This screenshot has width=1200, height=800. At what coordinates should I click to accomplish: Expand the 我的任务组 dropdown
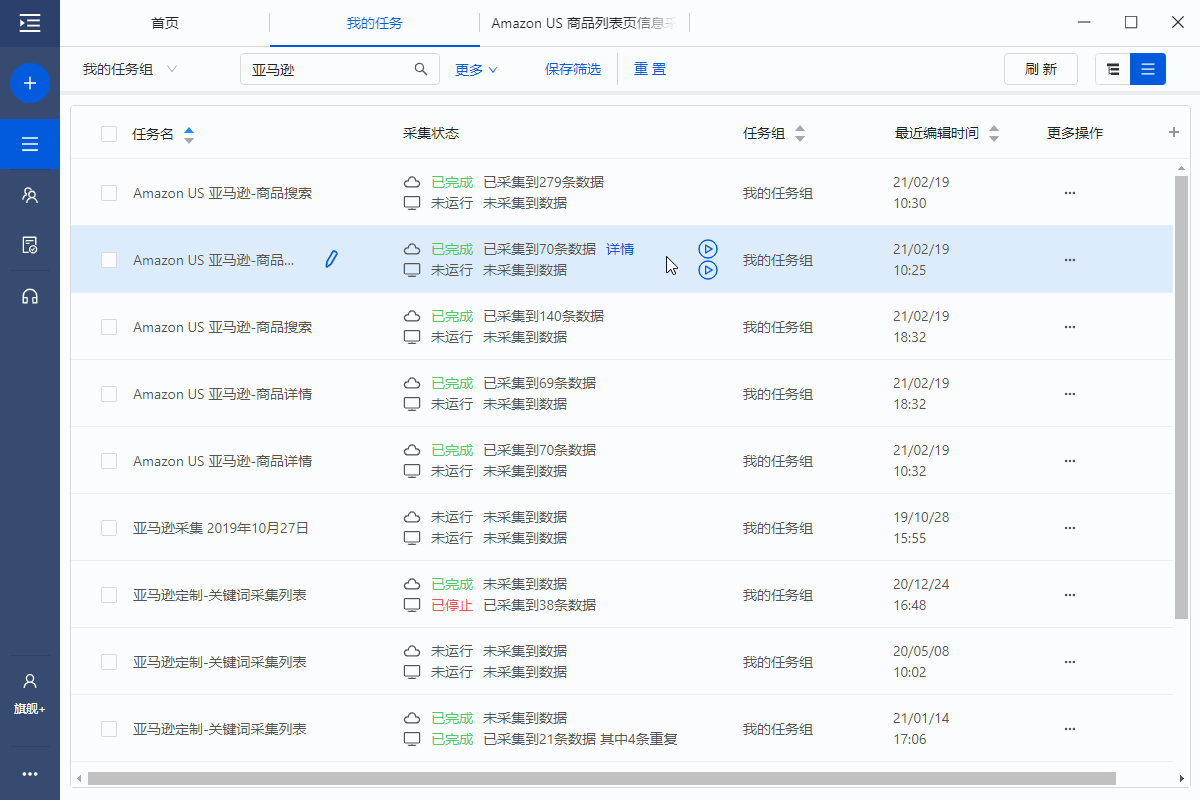click(130, 69)
